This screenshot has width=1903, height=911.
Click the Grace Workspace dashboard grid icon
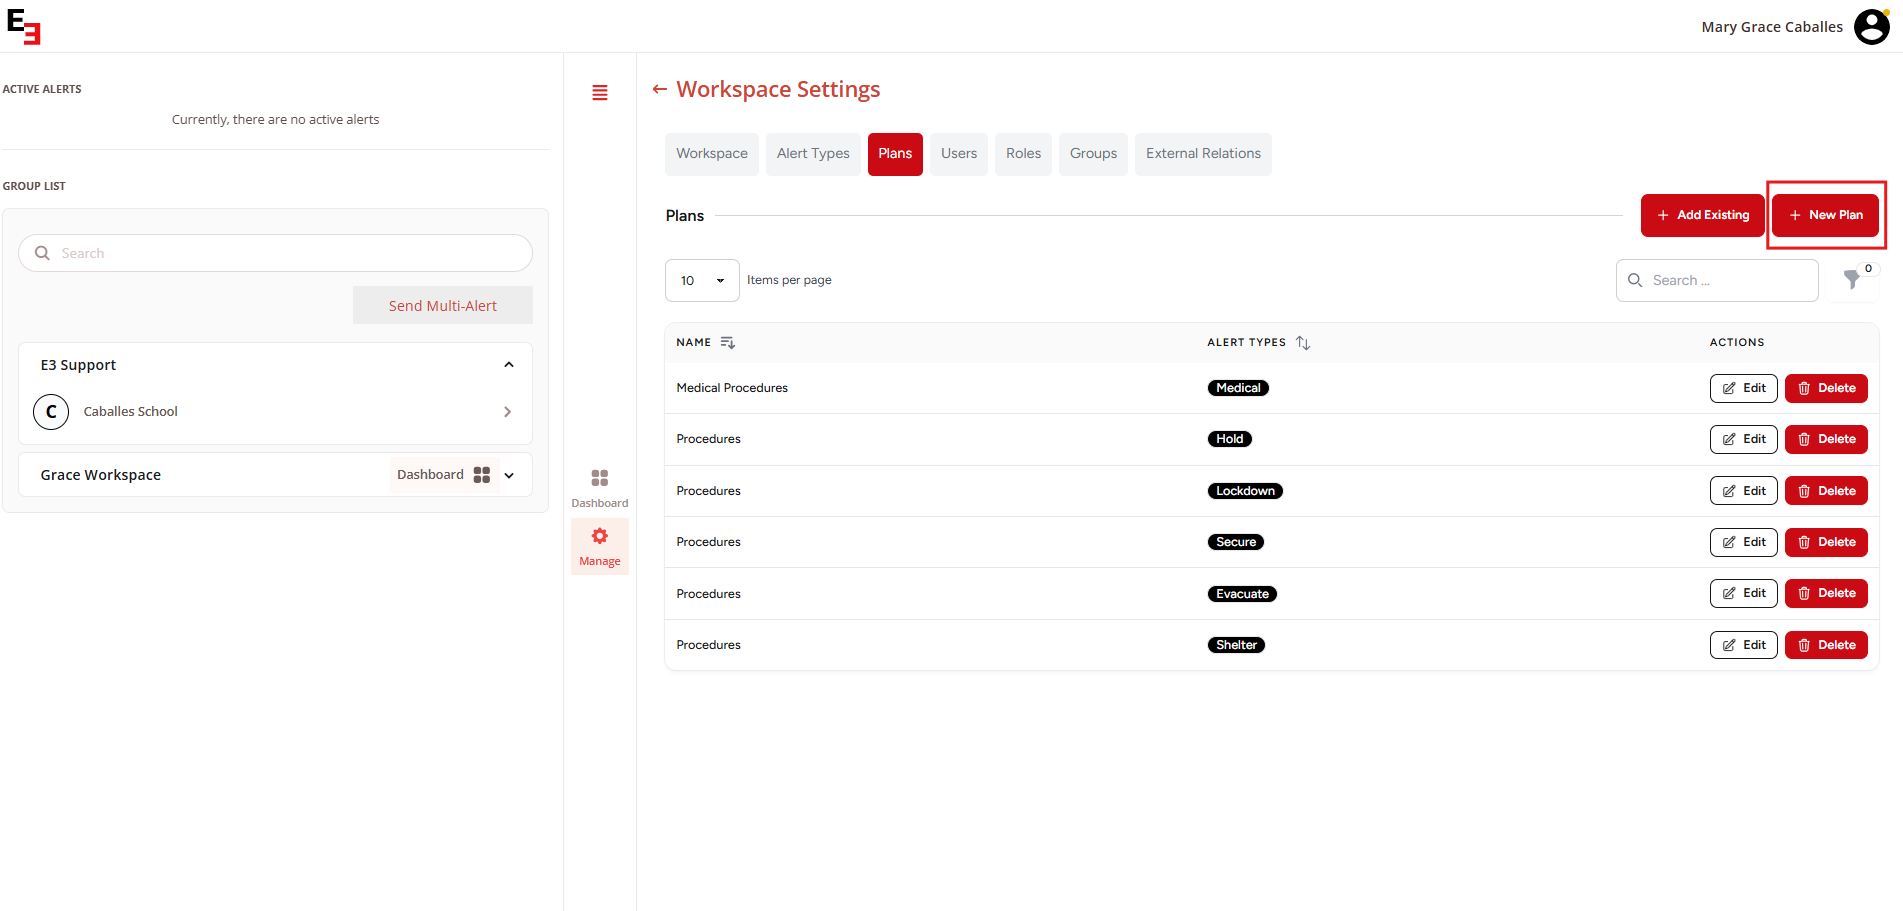pyautogui.click(x=482, y=475)
